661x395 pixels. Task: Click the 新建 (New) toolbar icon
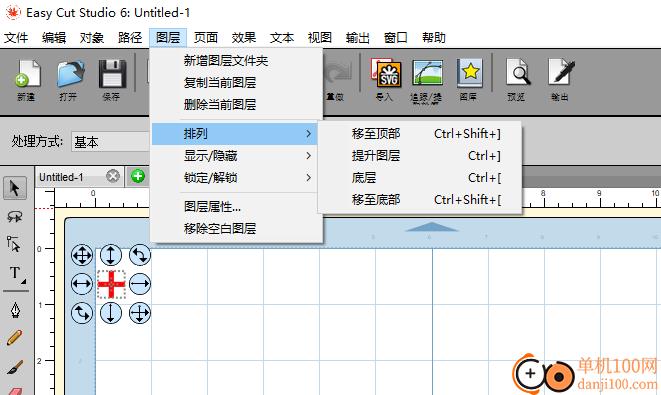click(27, 74)
